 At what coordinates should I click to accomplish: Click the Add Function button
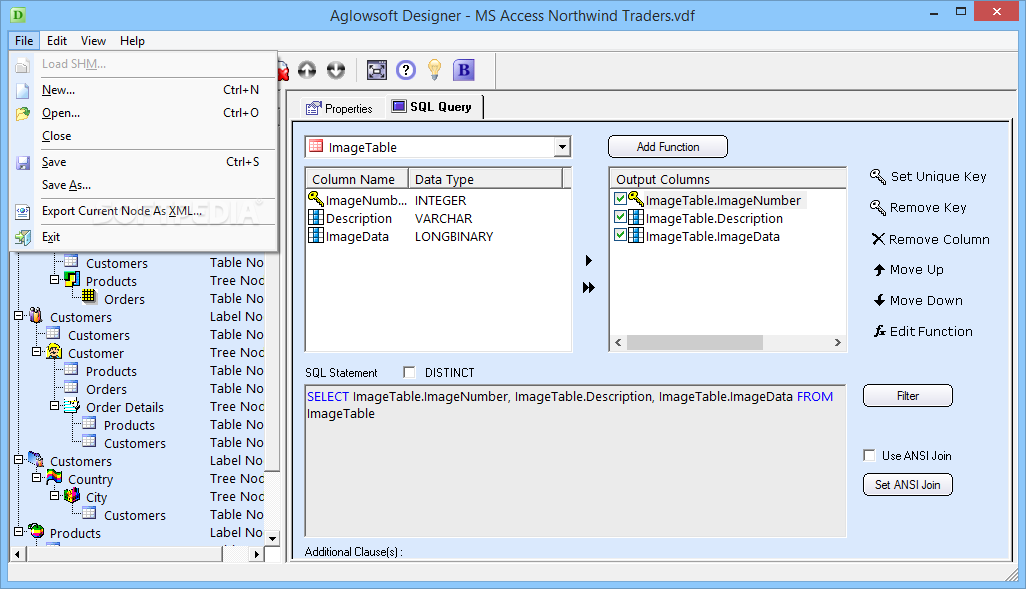coord(668,147)
